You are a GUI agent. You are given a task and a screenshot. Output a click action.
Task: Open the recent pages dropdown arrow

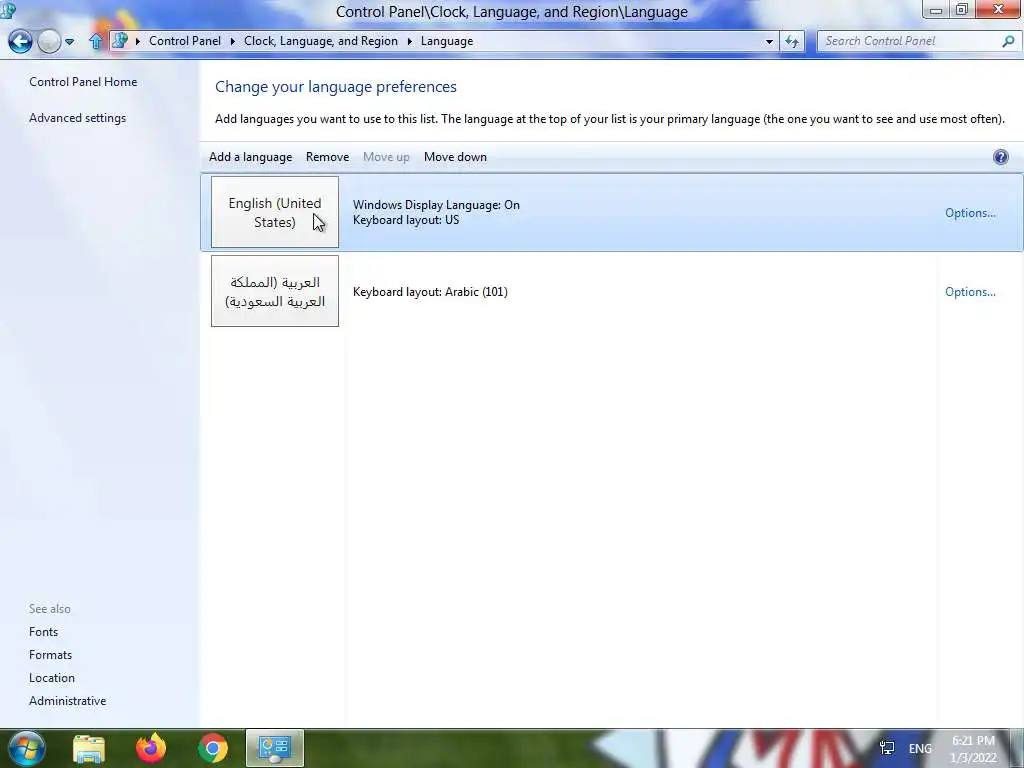69,42
